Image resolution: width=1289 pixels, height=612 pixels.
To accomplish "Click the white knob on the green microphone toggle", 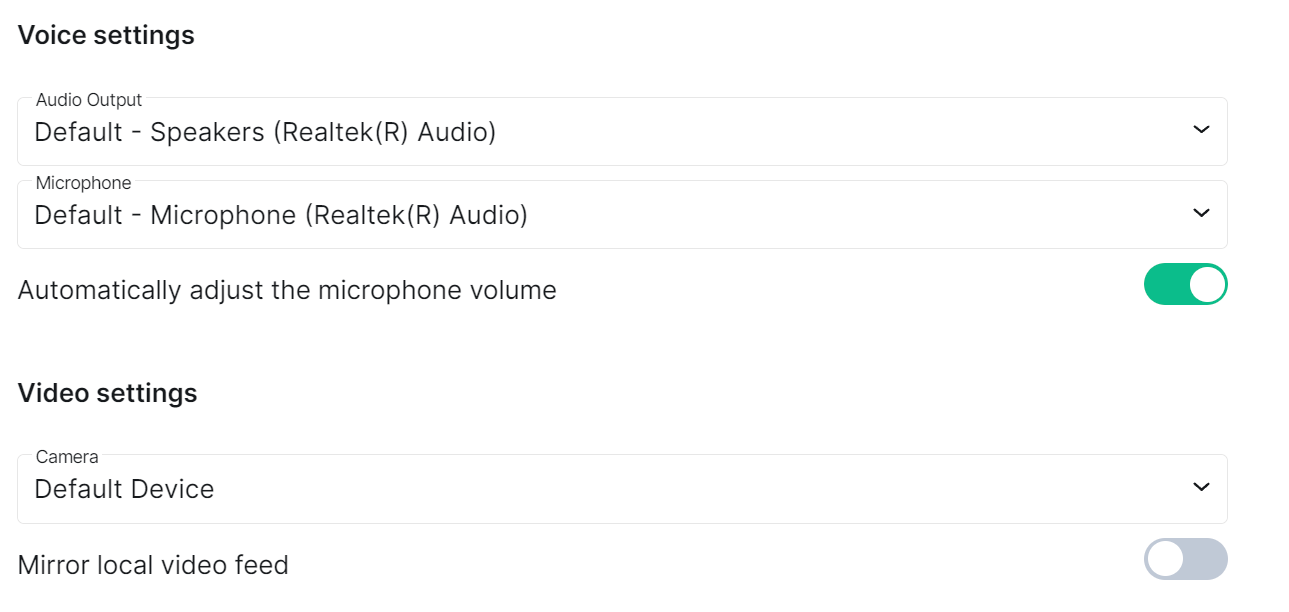I will click(x=1207, y=284).
